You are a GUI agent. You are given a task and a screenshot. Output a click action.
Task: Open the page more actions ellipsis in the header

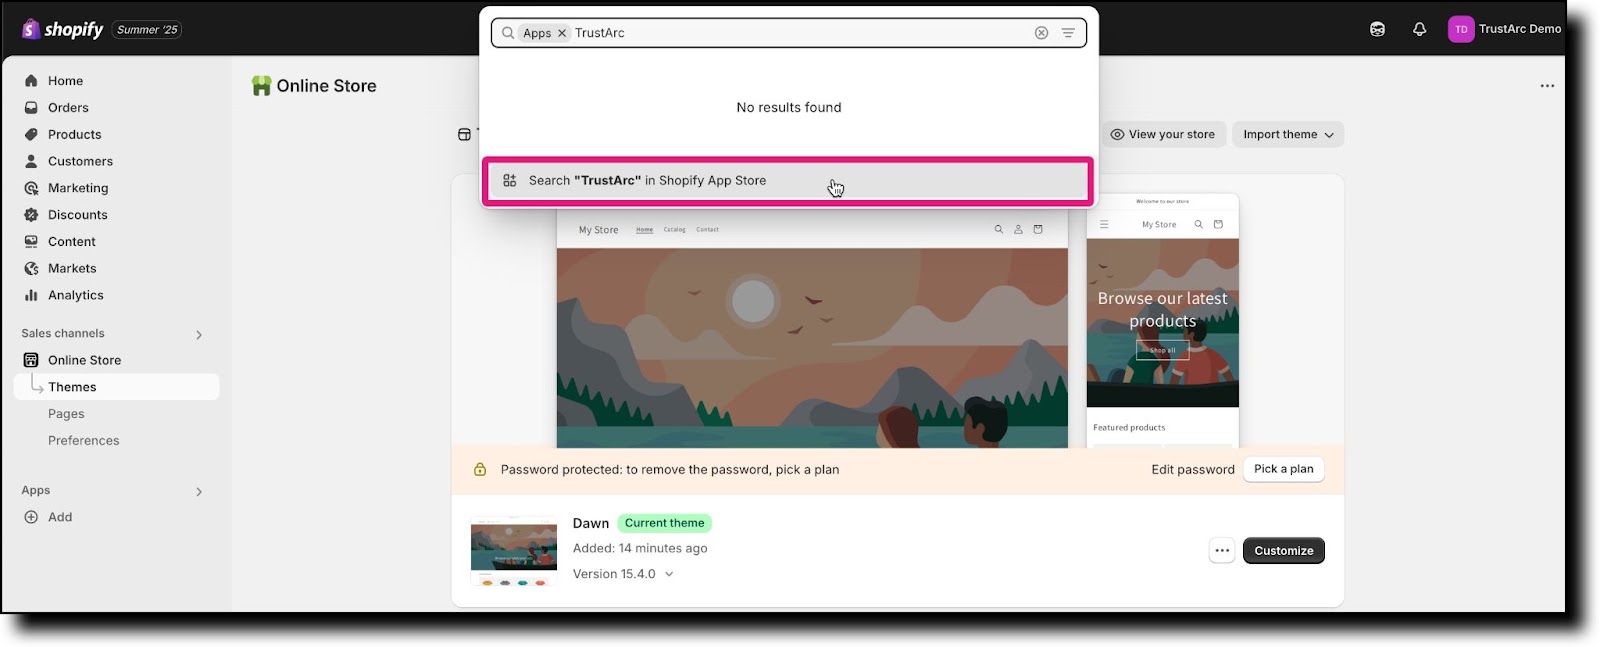(1547, 86)
